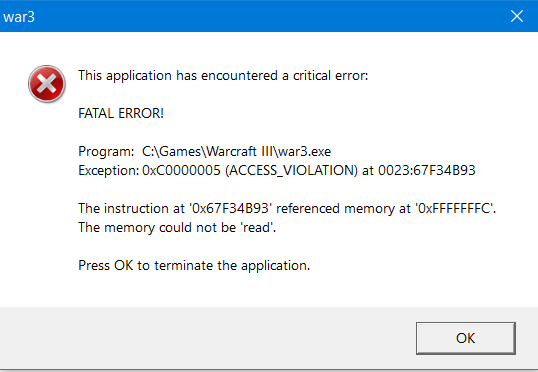Click 'The memory could not be' text
The width and height of the screenshot is (538, 372).
(157, 227)
